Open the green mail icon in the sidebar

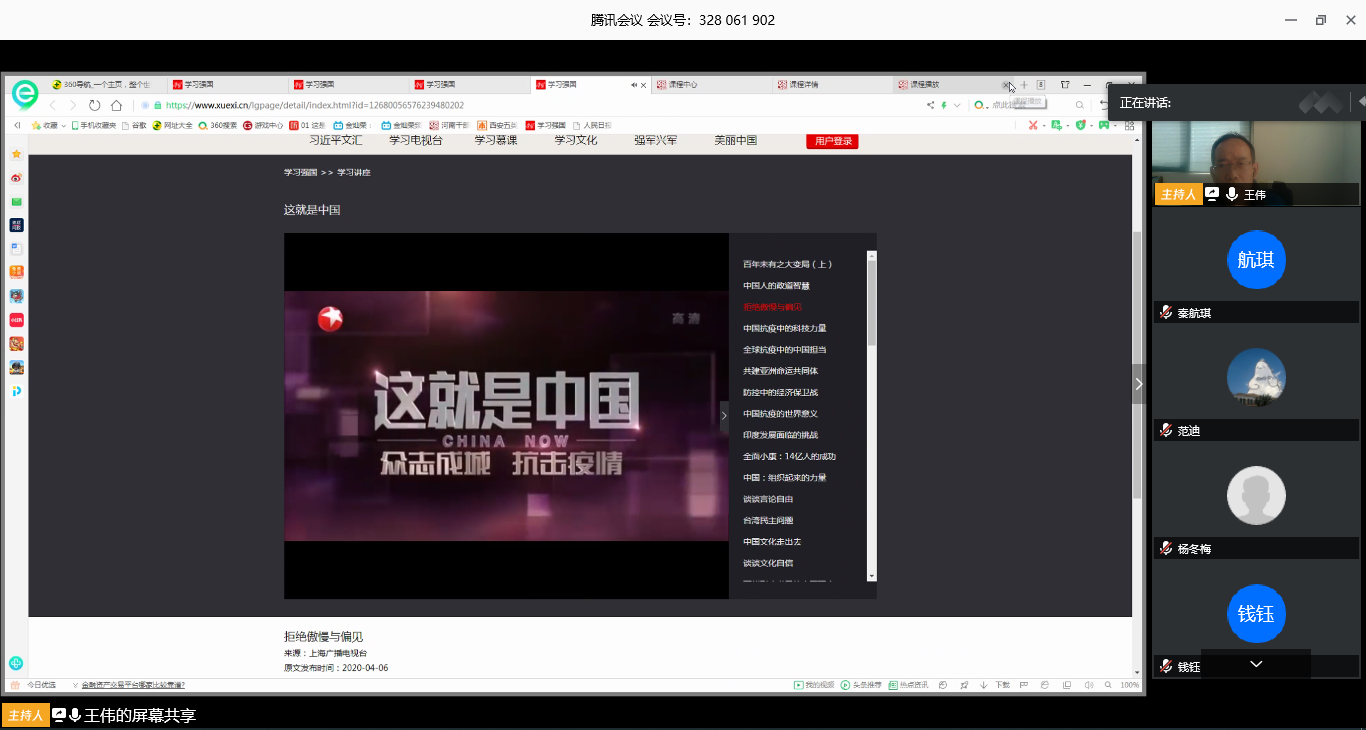click(16, 201)
